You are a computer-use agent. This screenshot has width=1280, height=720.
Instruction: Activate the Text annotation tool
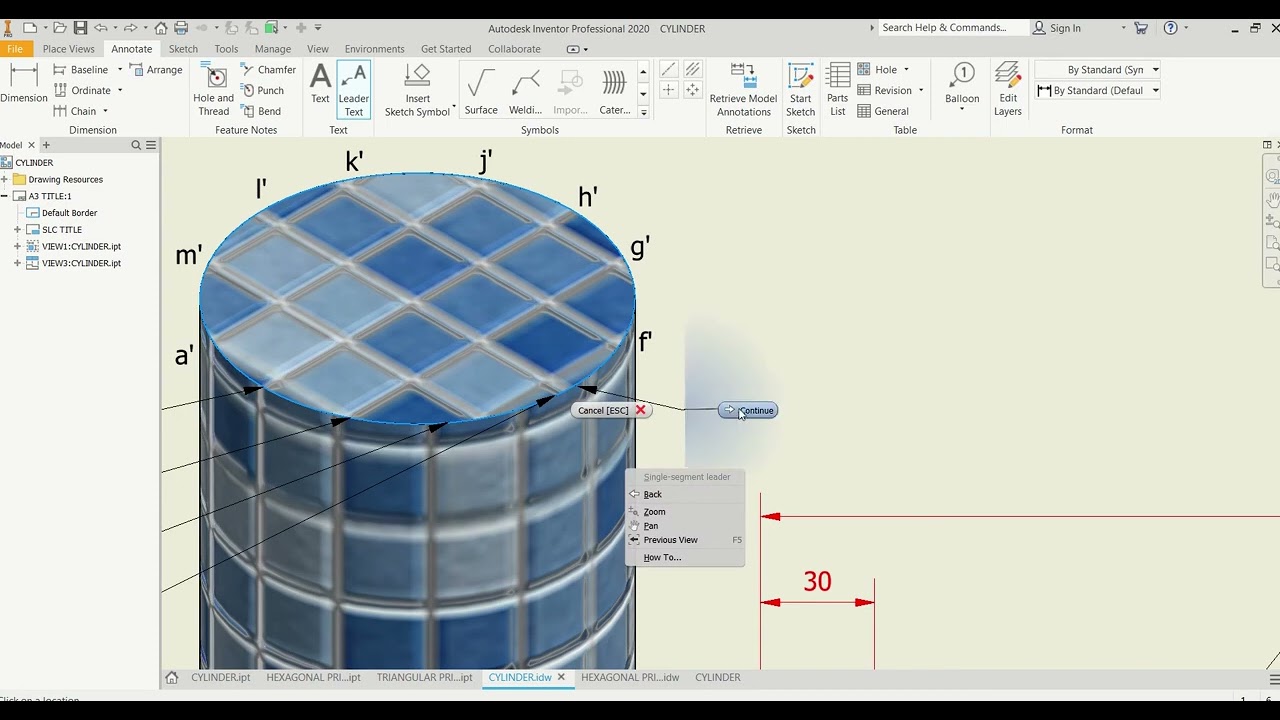pos(320,84)
